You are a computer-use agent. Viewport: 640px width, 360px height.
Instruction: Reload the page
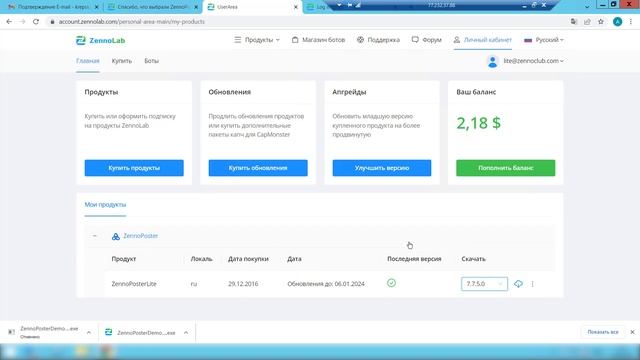[x=36, y=22]
